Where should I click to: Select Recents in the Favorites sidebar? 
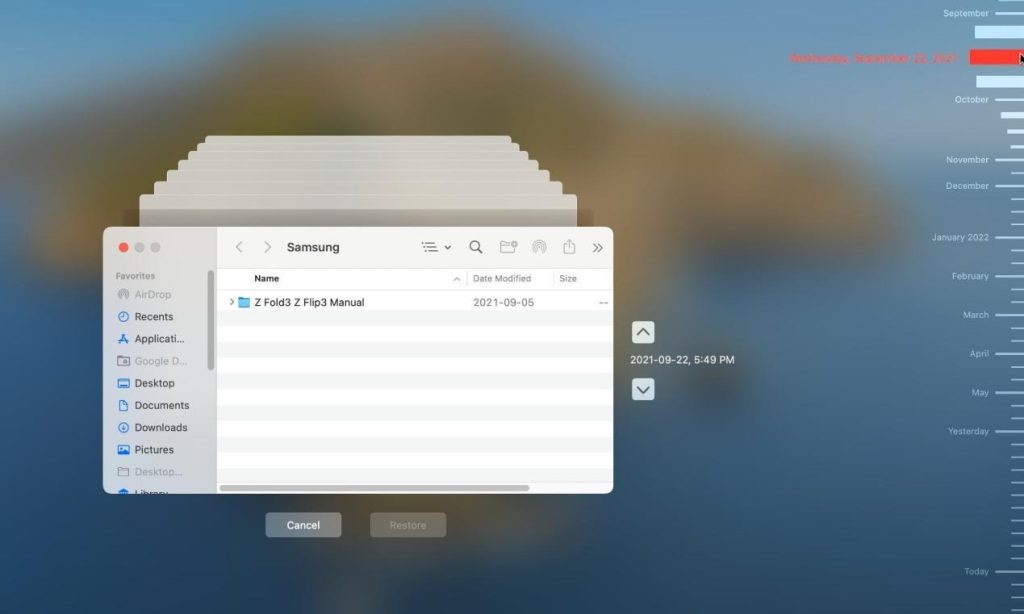(153, 316)
